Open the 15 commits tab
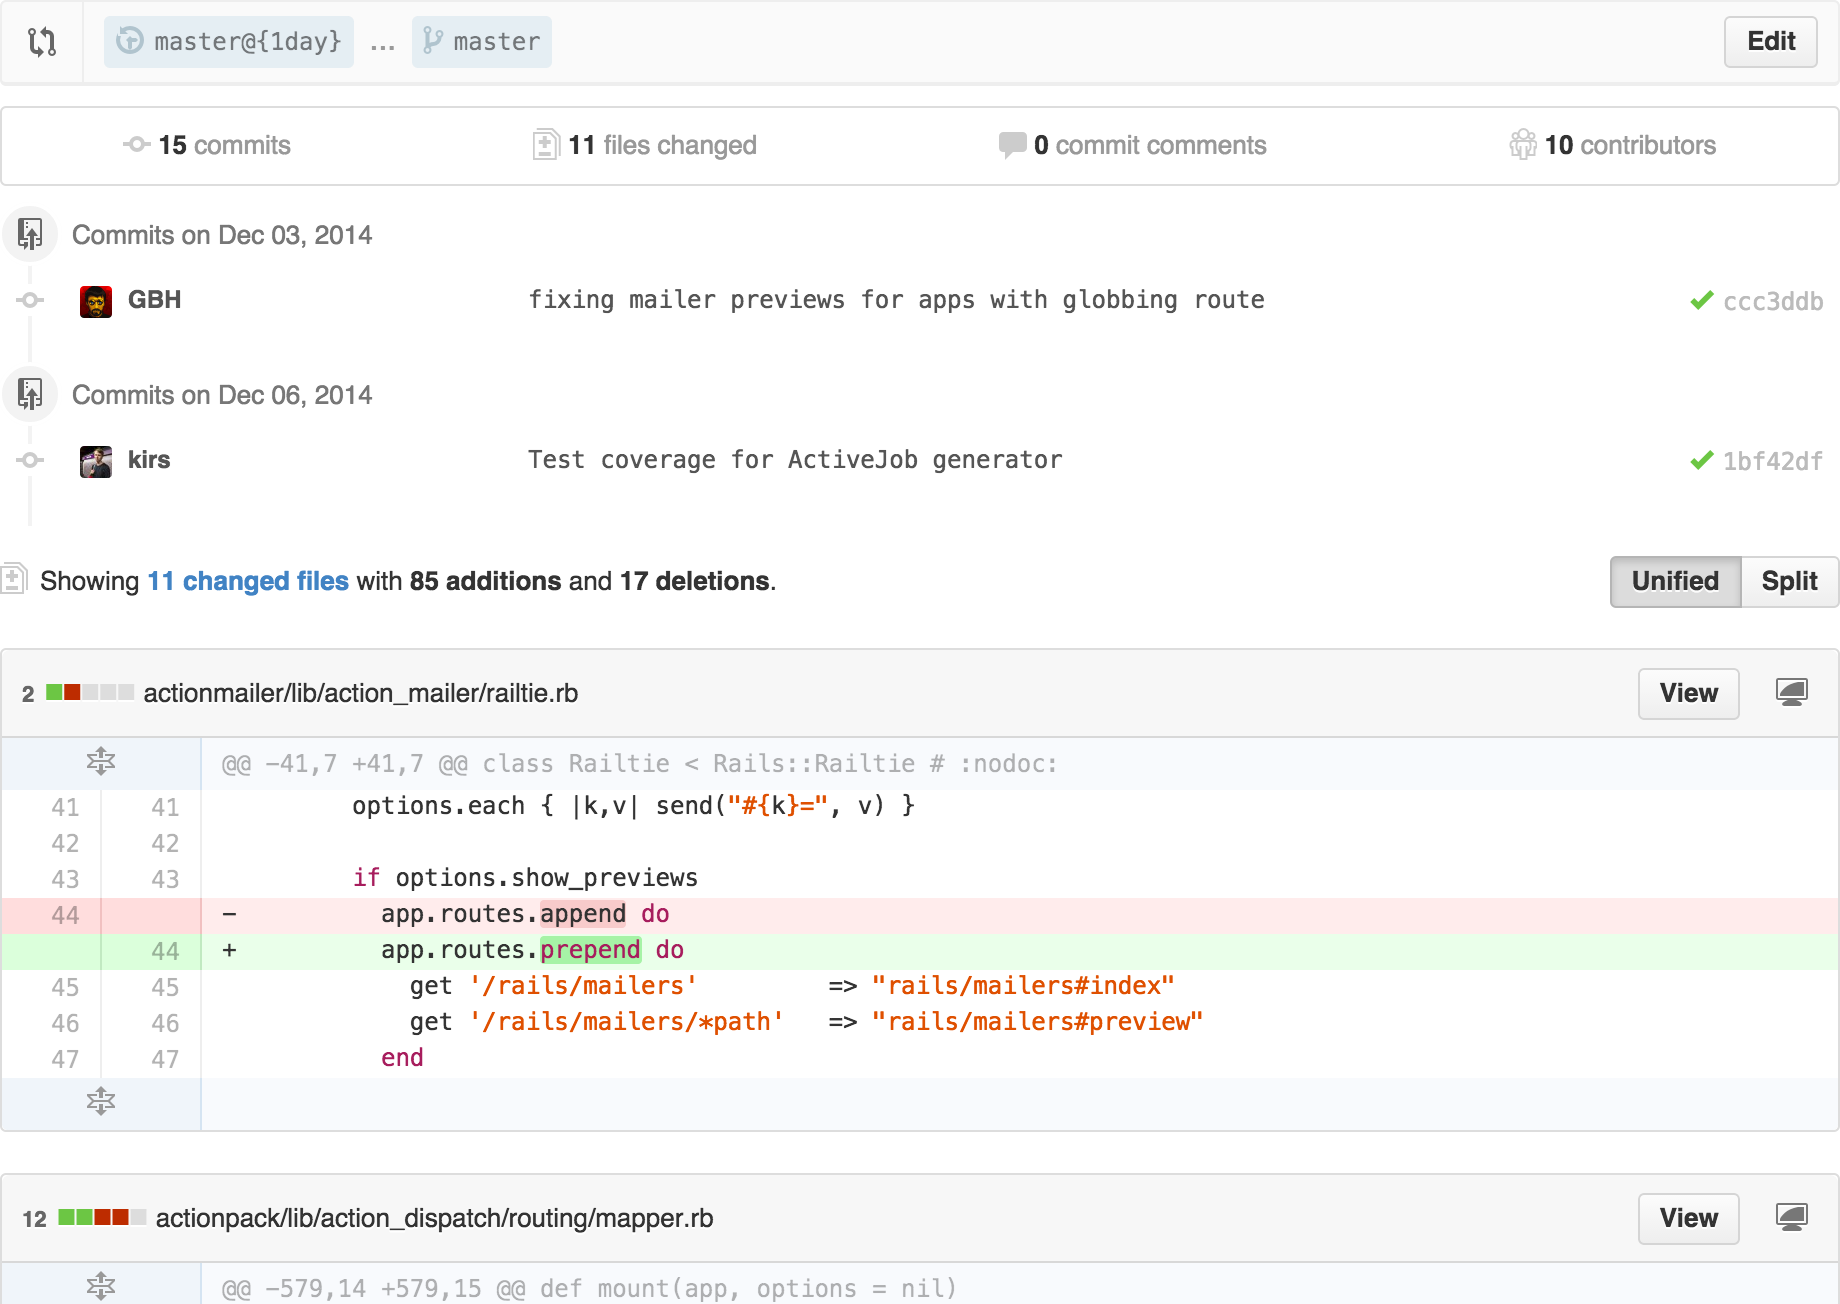The height and width of the screenshot is (1304, 1840). pyautogui.click(x=207, y=145)
